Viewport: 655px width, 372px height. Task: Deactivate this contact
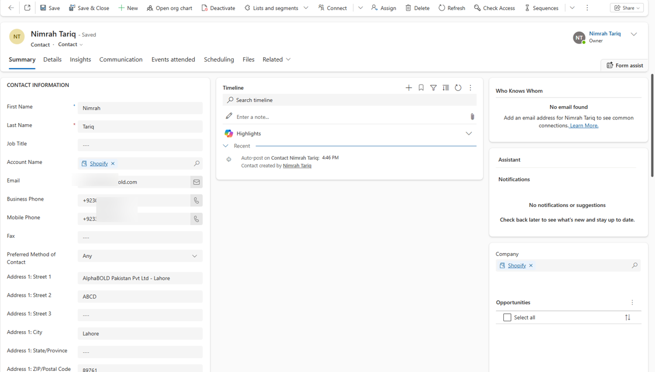[x=218, y=8]
